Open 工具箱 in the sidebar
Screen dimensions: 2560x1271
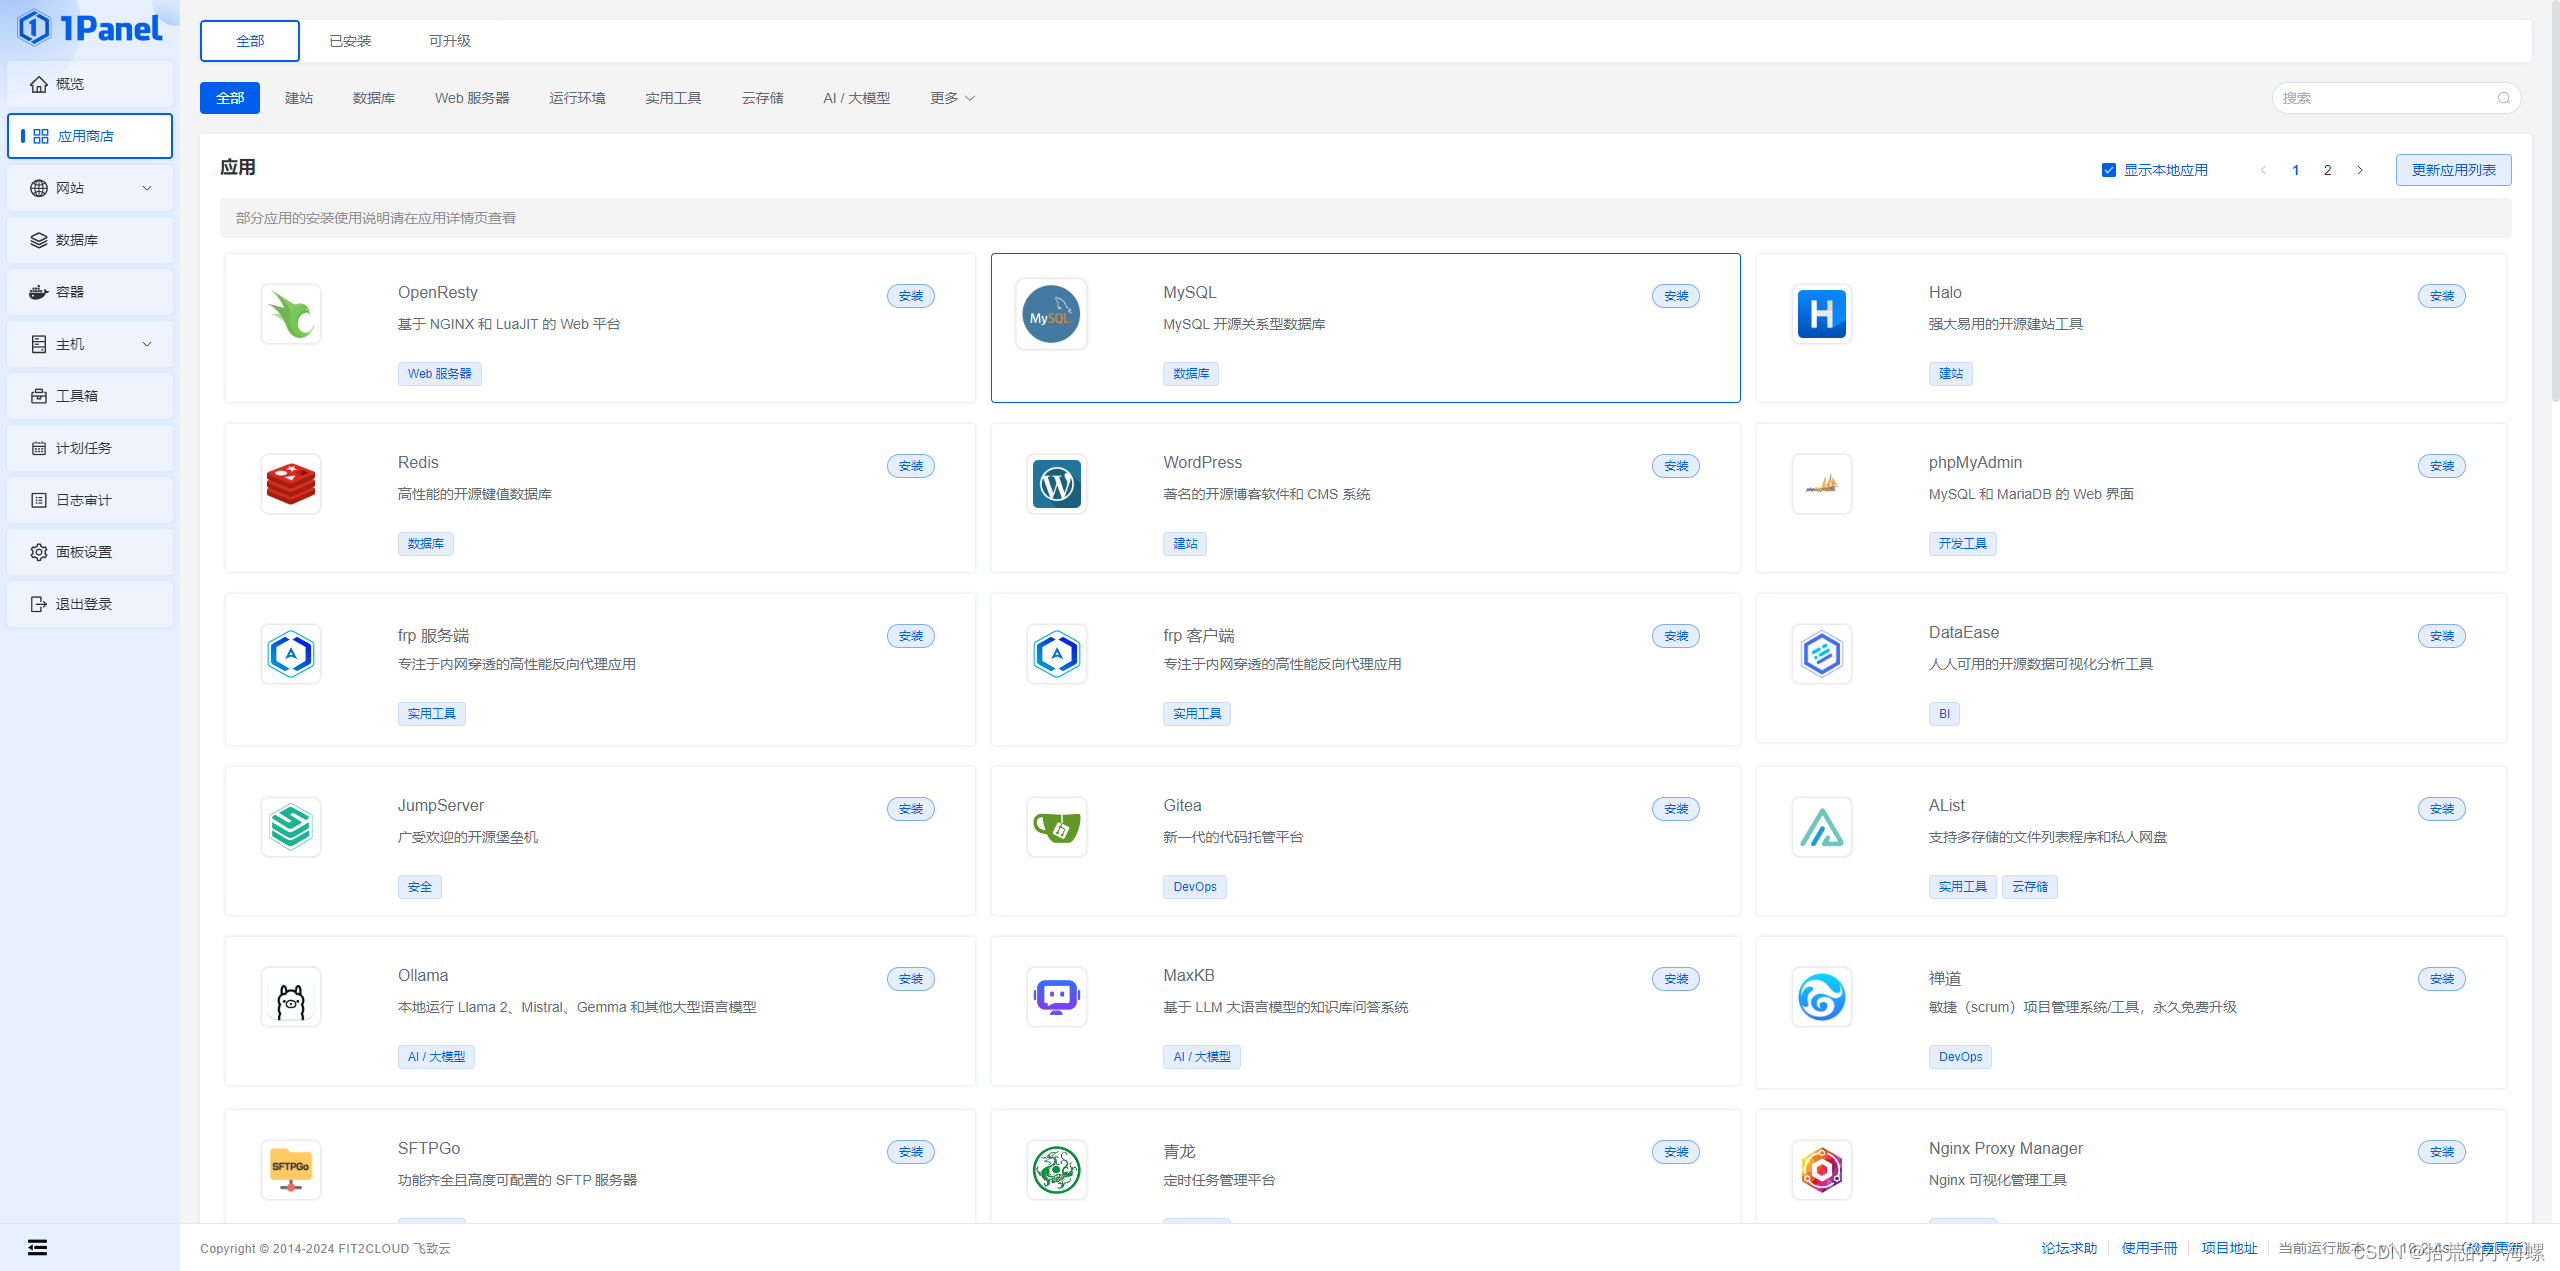tap(90, 396)
